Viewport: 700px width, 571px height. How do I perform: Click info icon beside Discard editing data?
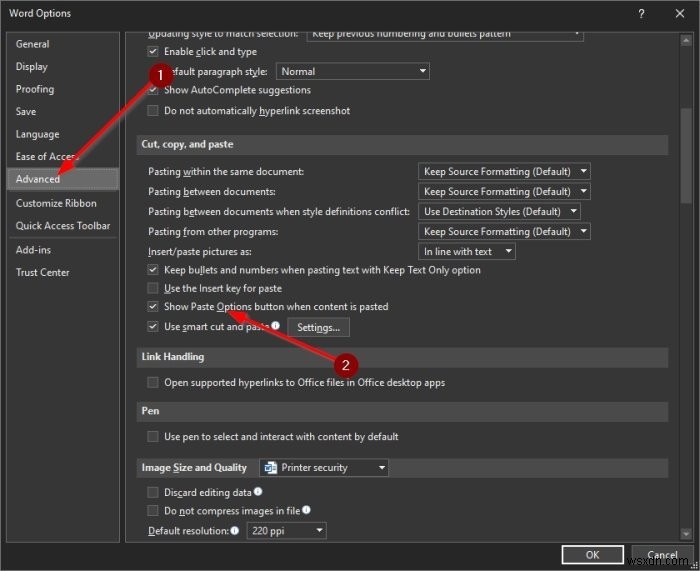coord(258,492)
